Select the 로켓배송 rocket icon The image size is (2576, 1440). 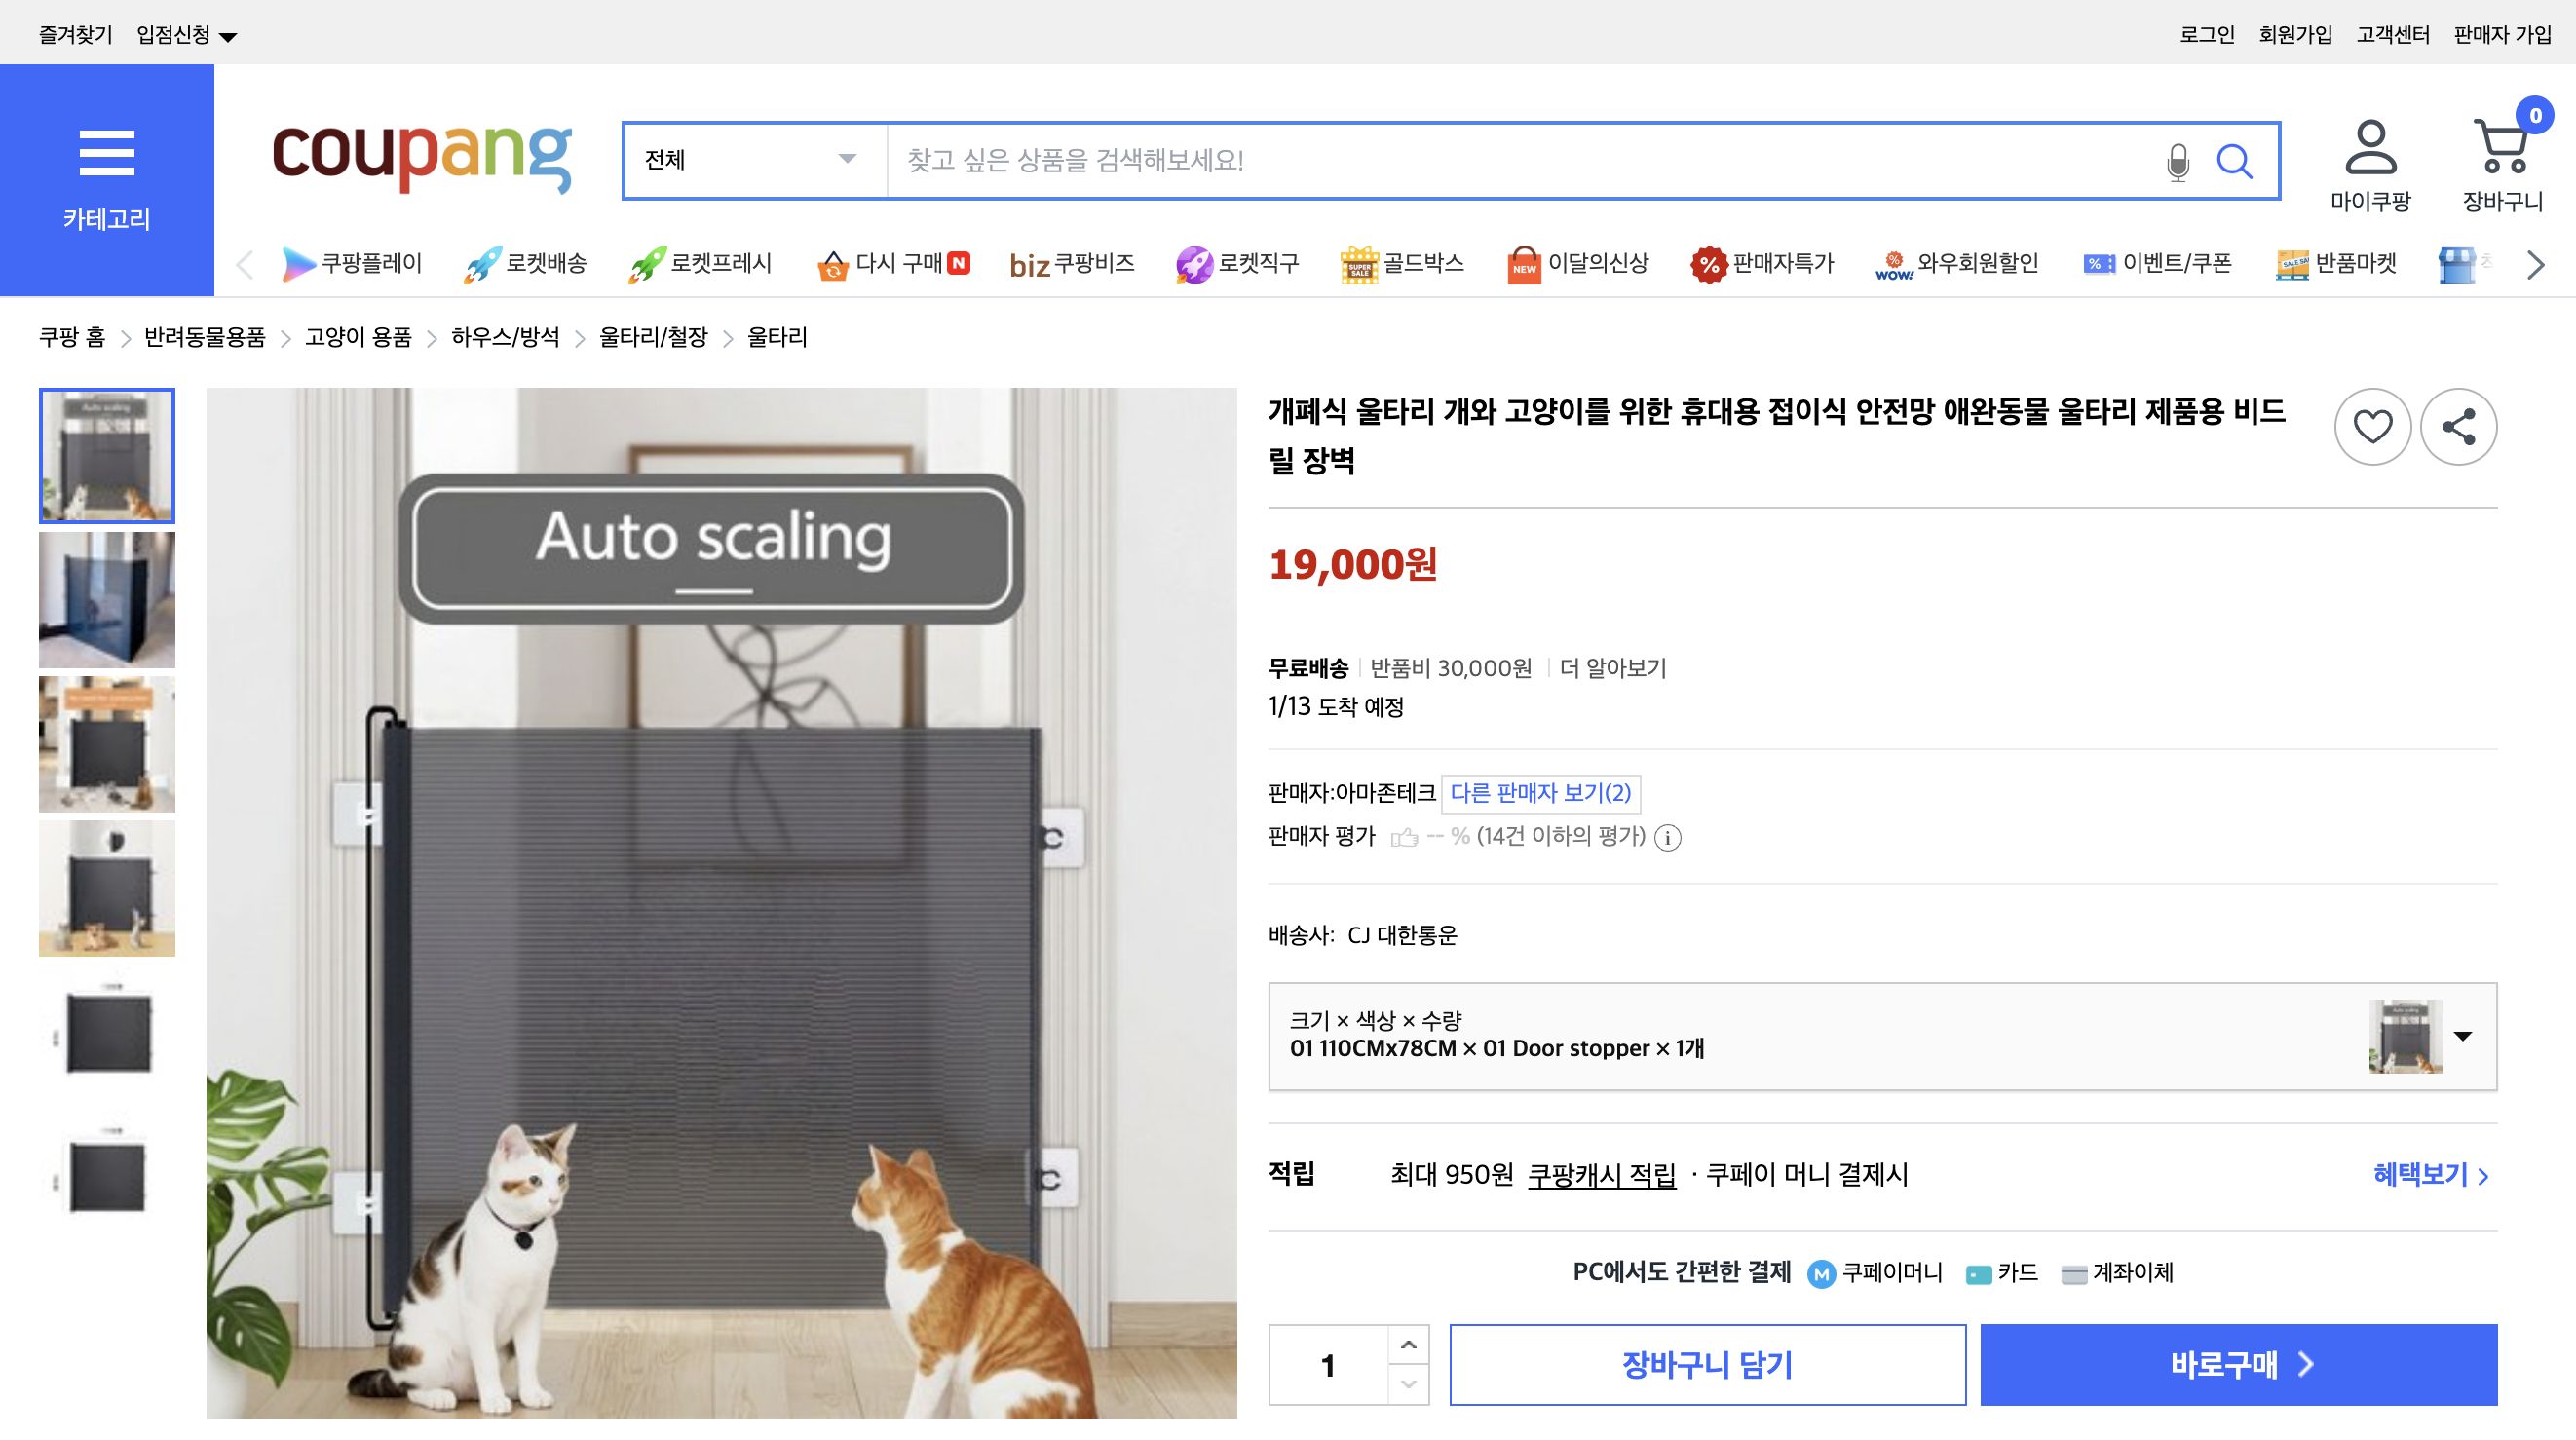(x=483, y=263)
